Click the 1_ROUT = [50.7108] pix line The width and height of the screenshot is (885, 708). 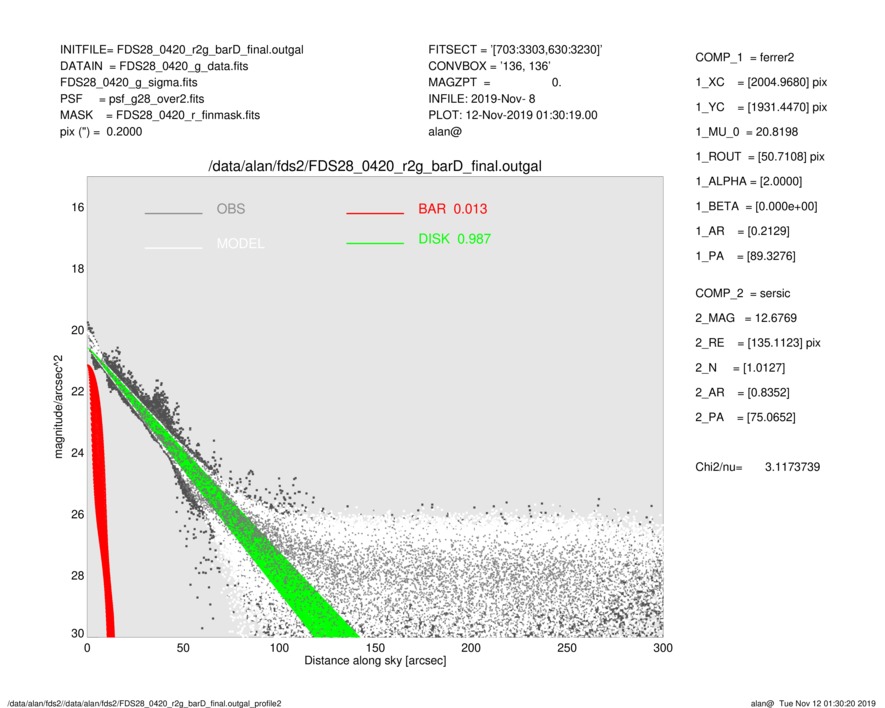click(760, 157)
